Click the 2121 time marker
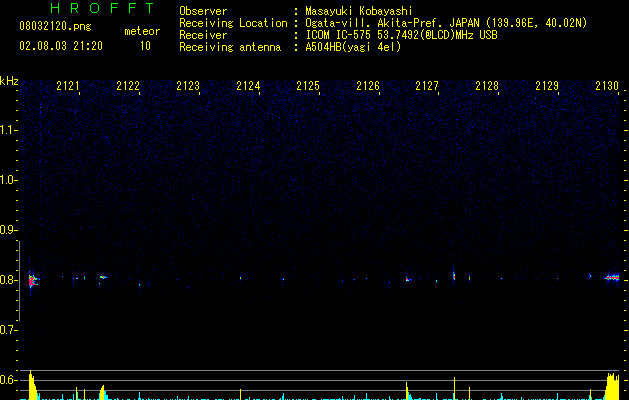The height and width of the screenshot is (400, 629). click(67, 86)
